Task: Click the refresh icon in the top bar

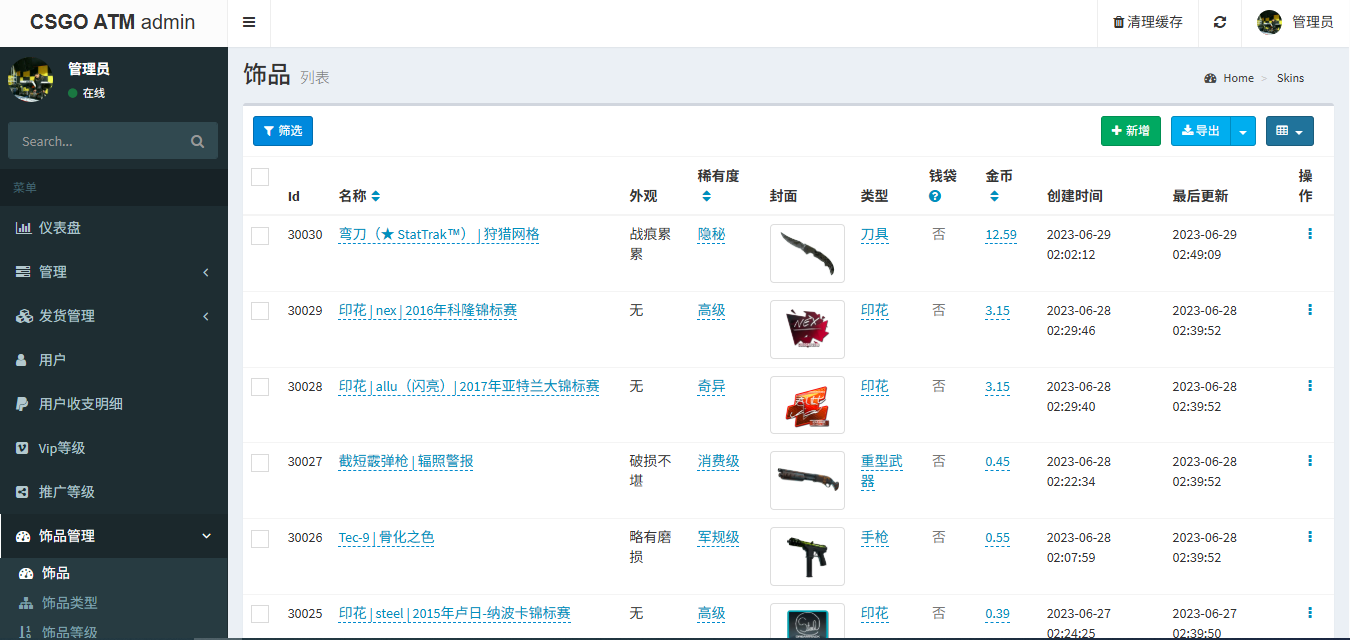Action: [1220, 23]
